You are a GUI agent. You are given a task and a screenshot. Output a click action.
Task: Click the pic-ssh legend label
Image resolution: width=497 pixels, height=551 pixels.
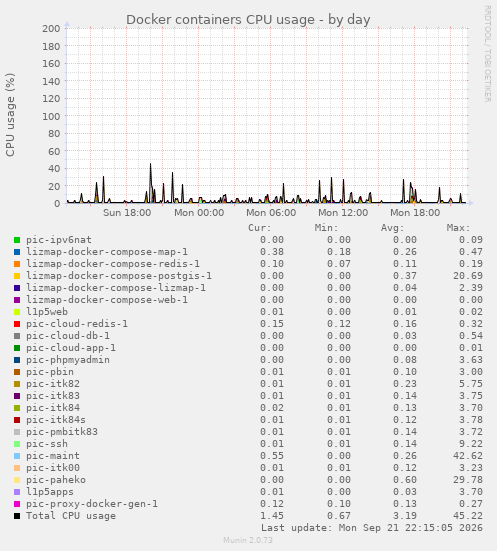coord(47,444)
